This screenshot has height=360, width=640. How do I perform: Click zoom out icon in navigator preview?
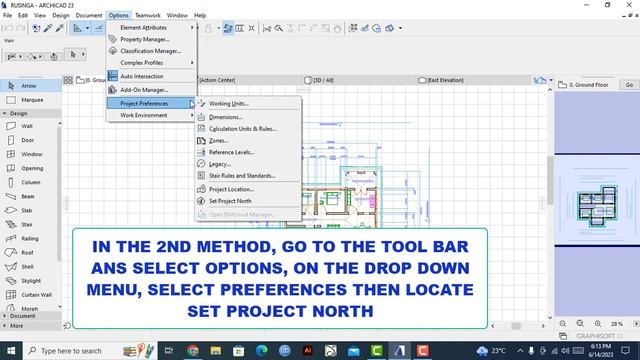(563, 324)
